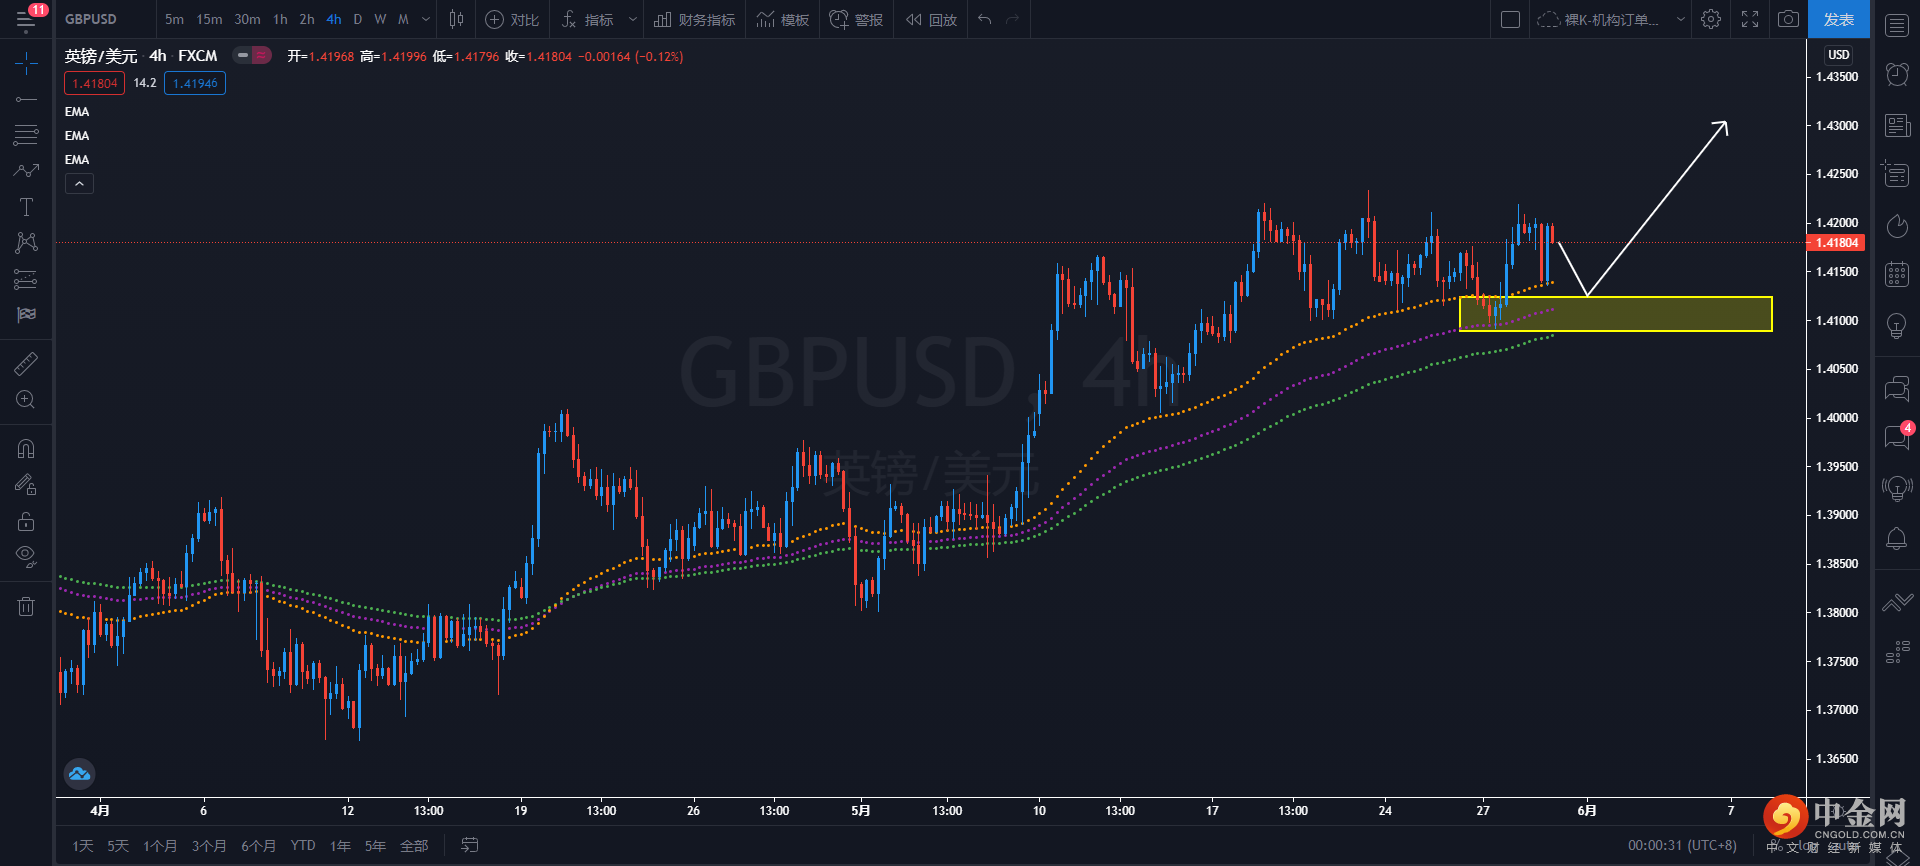This screenshot has width=1920, height=866.
Task: Select the crosshair cursor tool
Action: (x=27, y=64)
